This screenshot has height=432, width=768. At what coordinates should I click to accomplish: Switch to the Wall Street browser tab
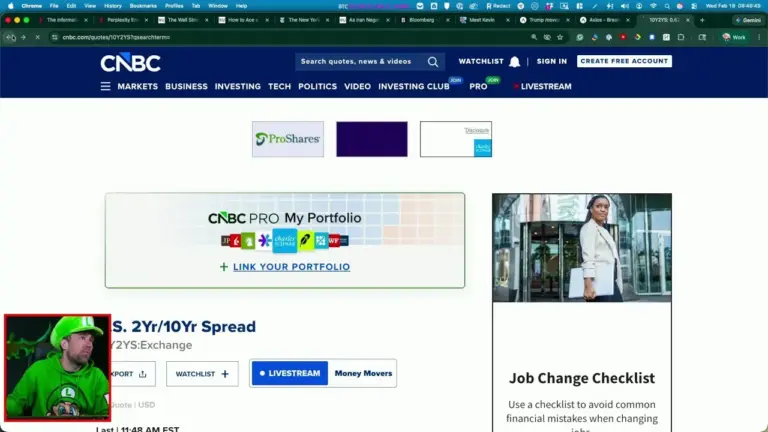click(183, 20)
